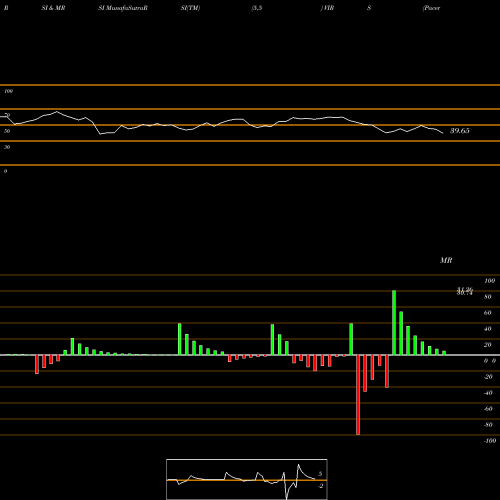This screenshot has height=500, width=500.
Task: Click the RSI value label 39.65
Action: (460, 131)
